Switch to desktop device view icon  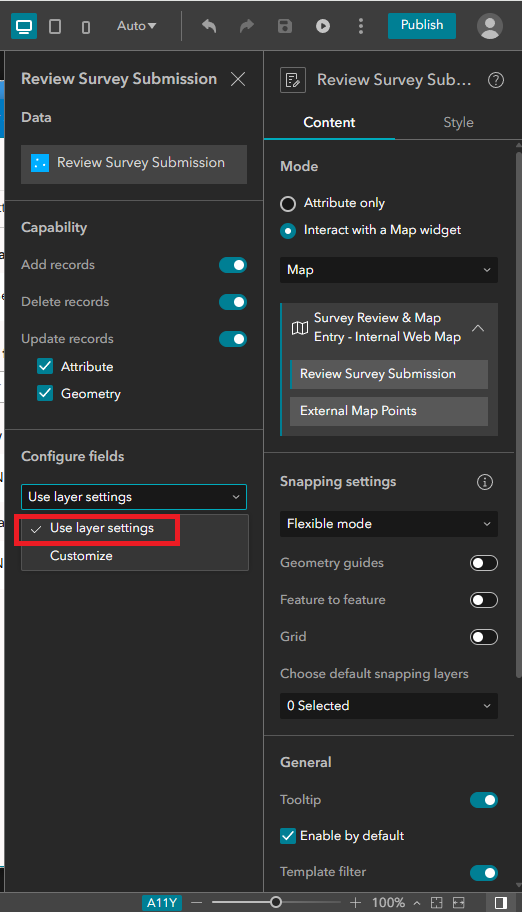(24, 26)
